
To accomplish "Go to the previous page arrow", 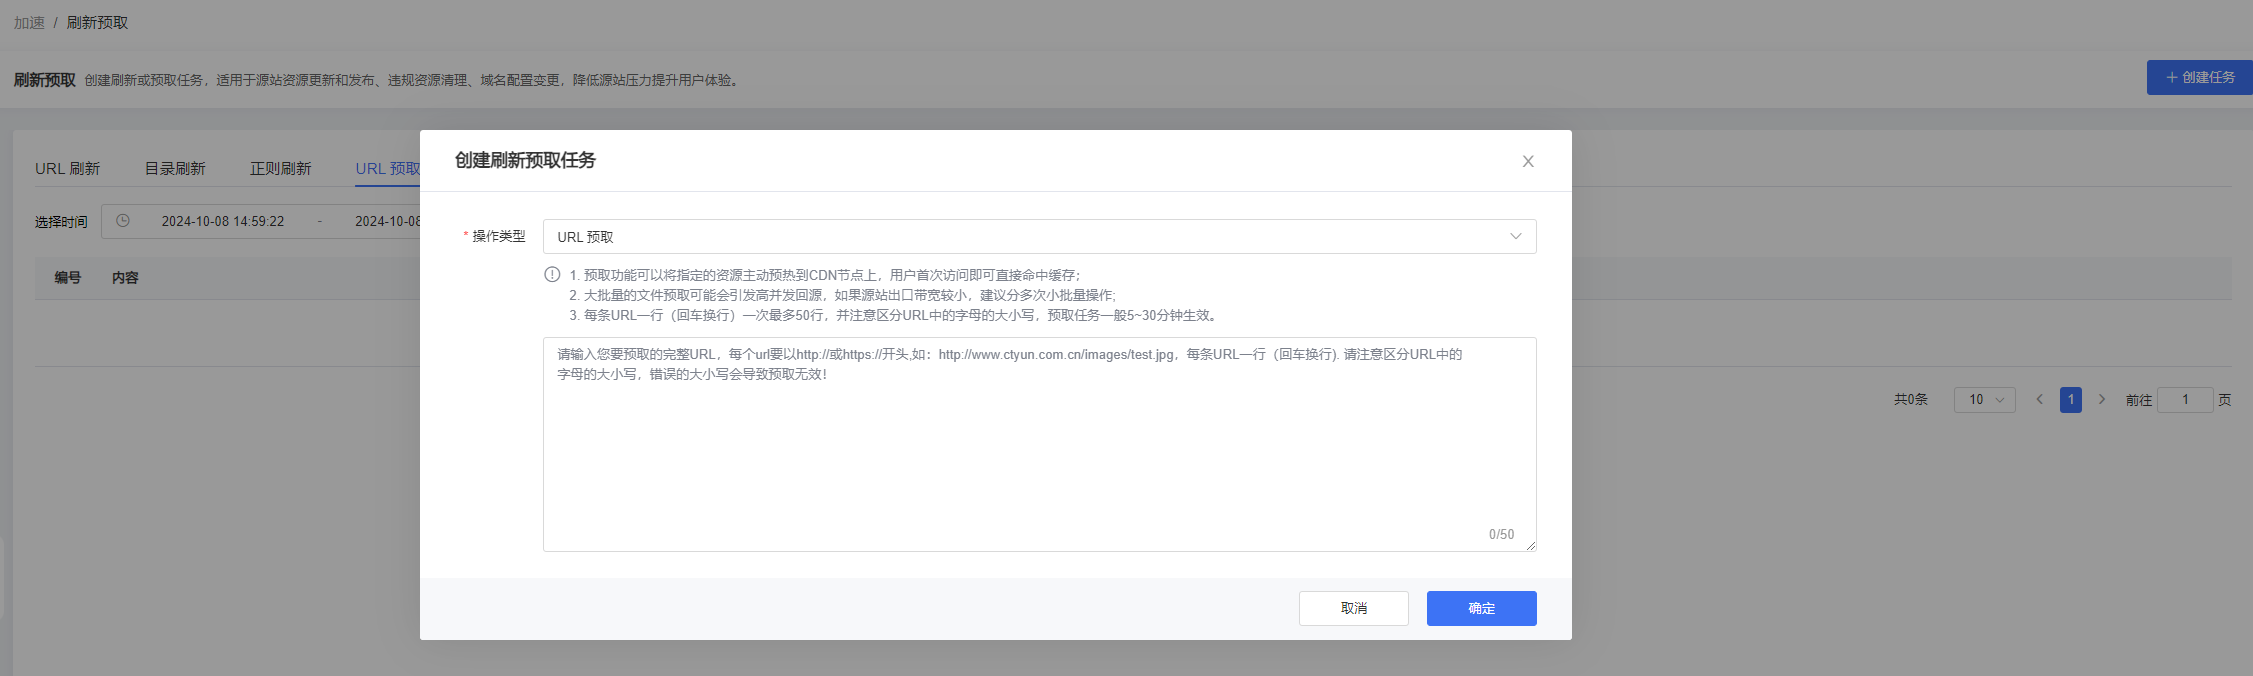I will coord(2040,400).
